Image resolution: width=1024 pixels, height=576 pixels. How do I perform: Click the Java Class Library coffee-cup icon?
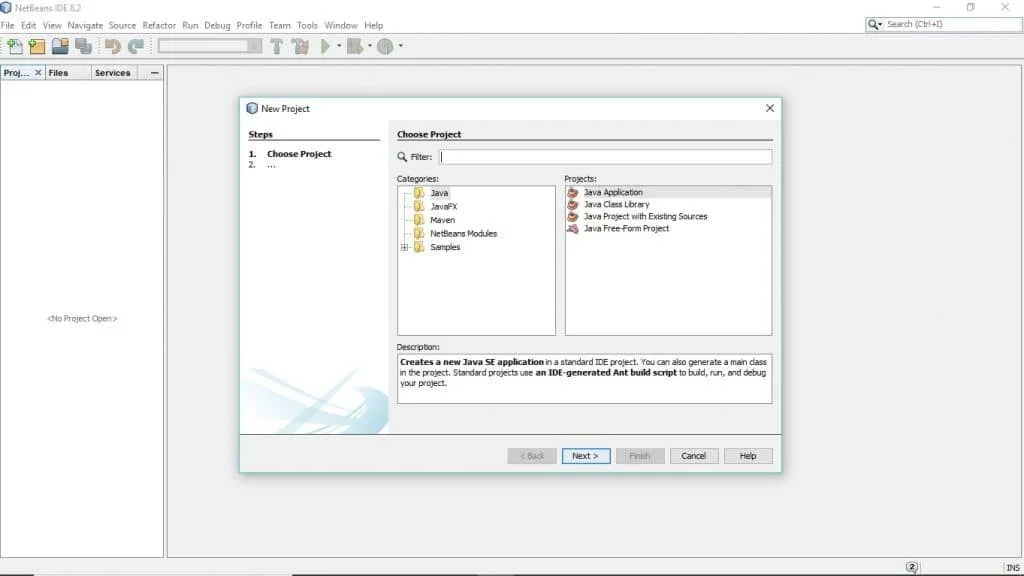[x=573, y=204]
